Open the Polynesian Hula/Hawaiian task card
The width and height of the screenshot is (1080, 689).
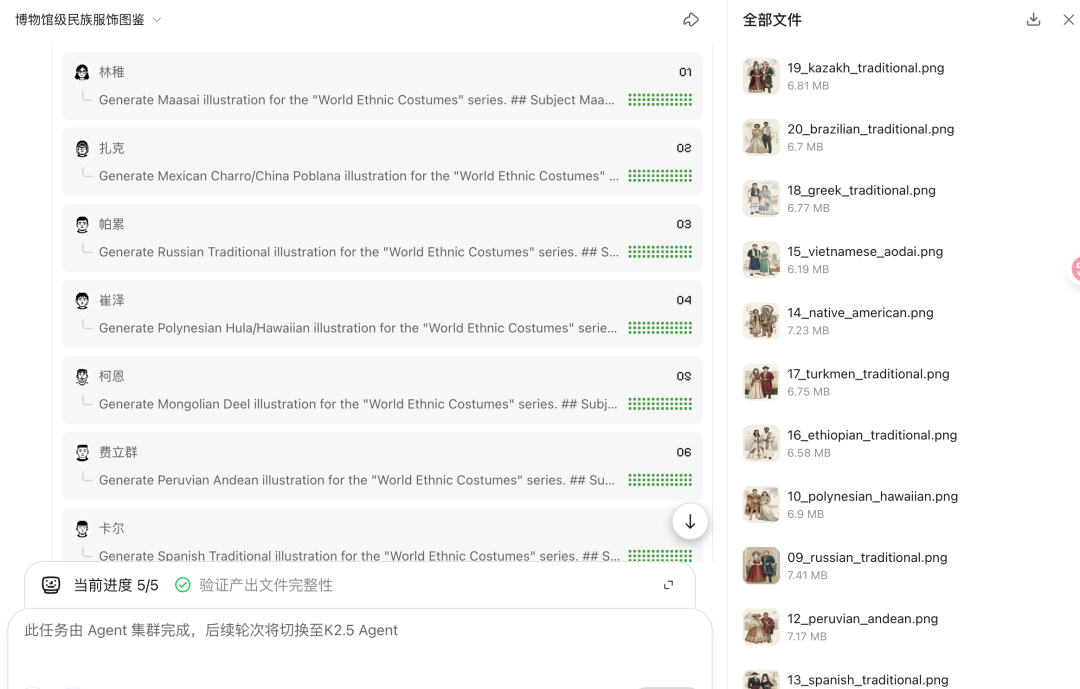pyautogui.click(x=382, y=314)
